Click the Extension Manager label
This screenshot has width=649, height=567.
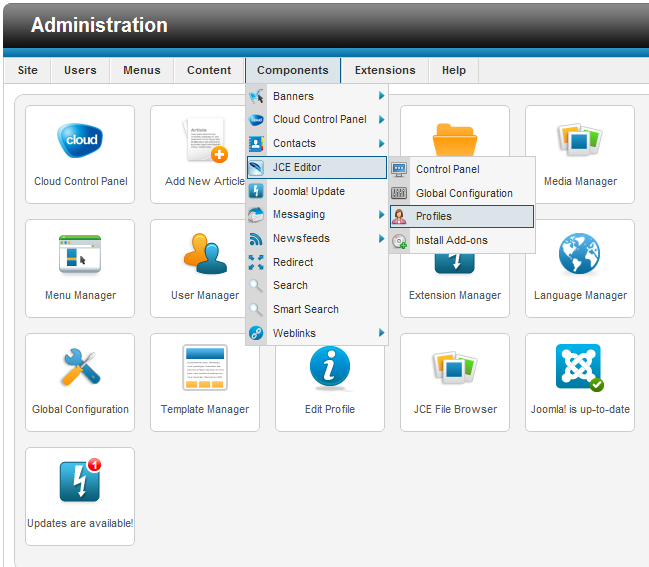pyautogui.click(x=455, y=296)
